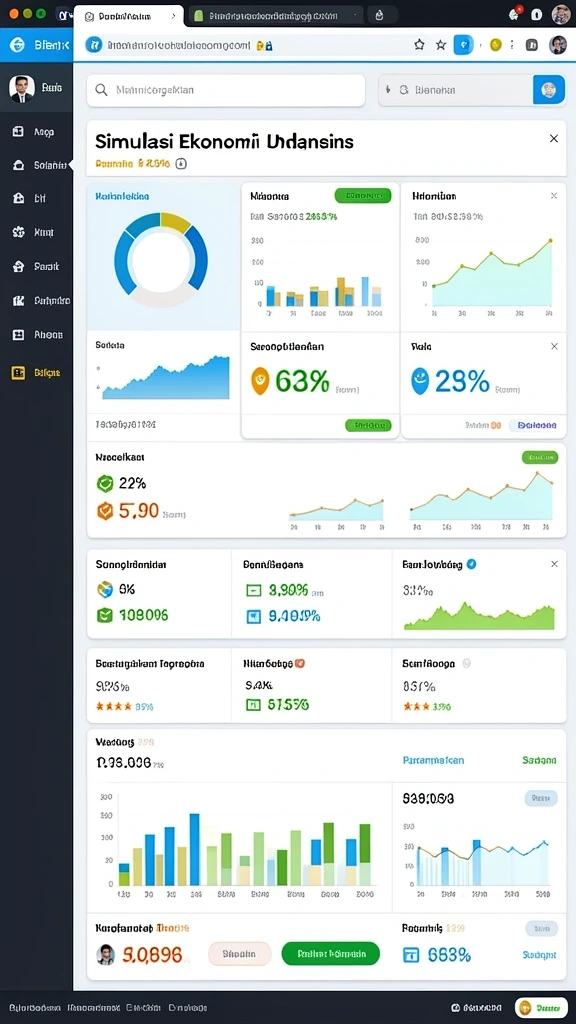Click the avatar beside 5,0896
Screen dimensions: 576x1024
106,954
